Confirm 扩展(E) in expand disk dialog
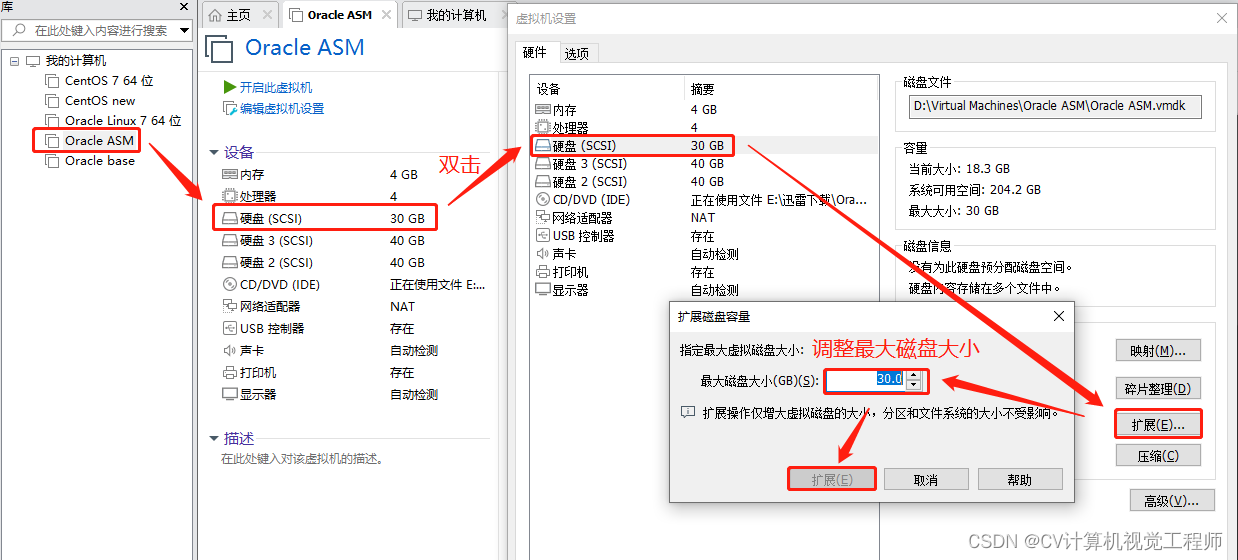This screenshot has width=1238, height=560. pos(832,480)
